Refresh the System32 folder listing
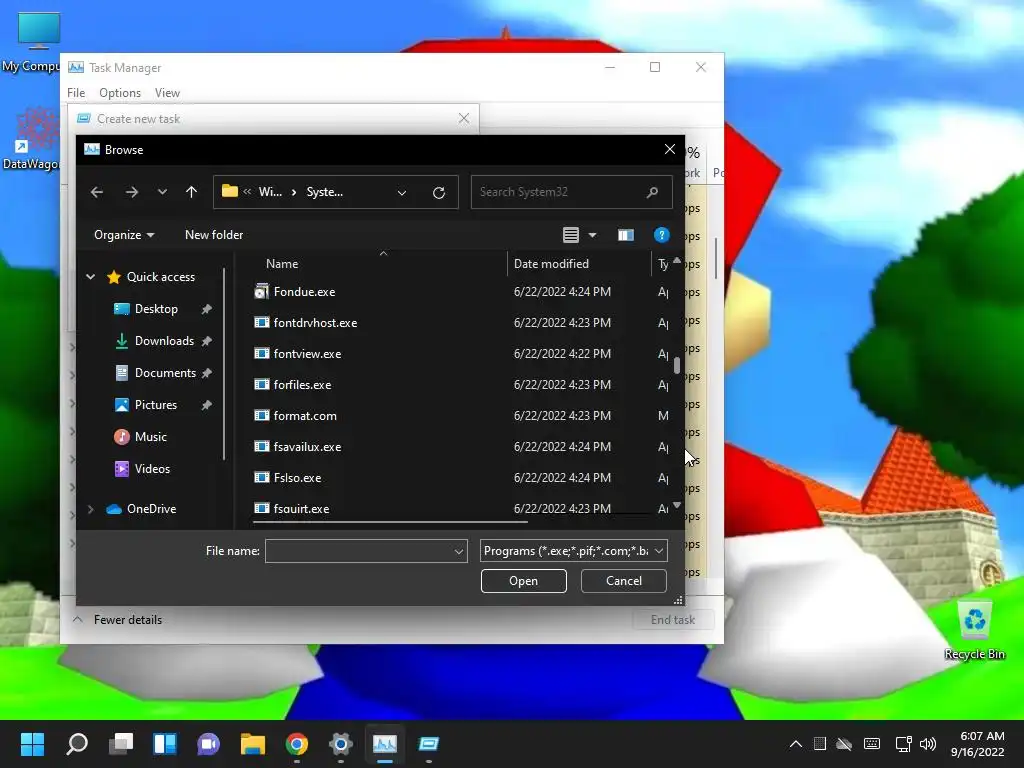This screenshot has height=768, width=1024. coord(439,192)
